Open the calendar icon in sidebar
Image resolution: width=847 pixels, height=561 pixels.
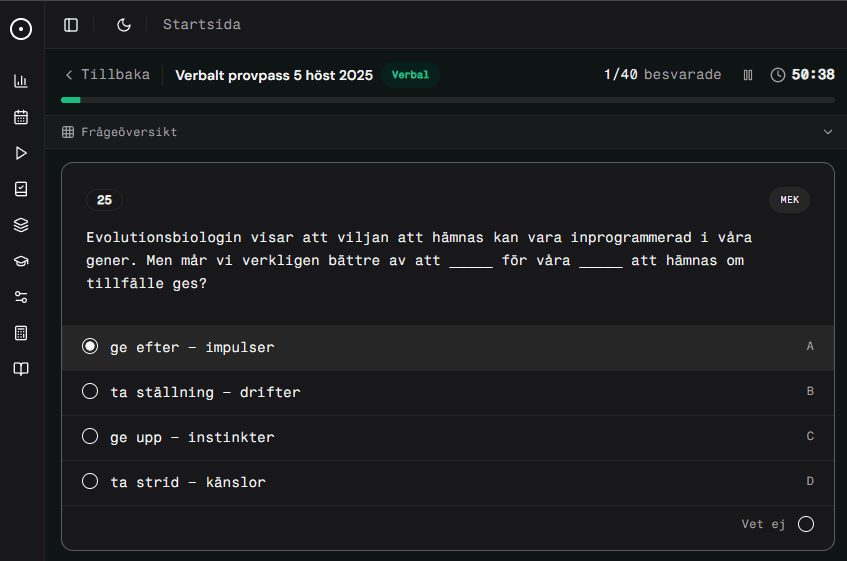21,117
